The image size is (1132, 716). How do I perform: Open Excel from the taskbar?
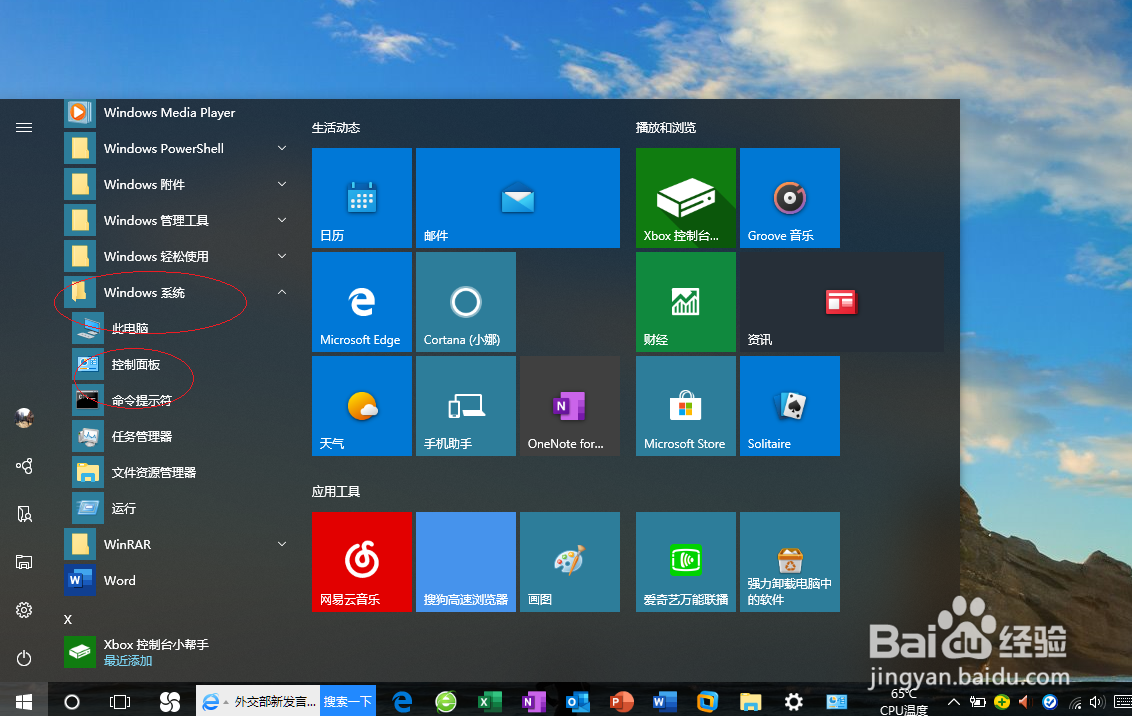[489, 701]
